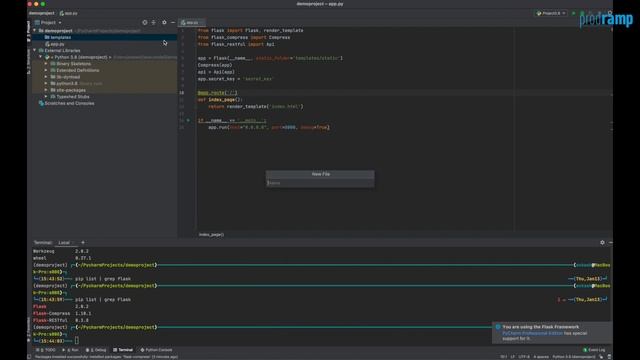Click demoproject breadcrumb in navigation bar
Image resolution: width=640 pixels, height=360 pixels.
pos(42,13)
